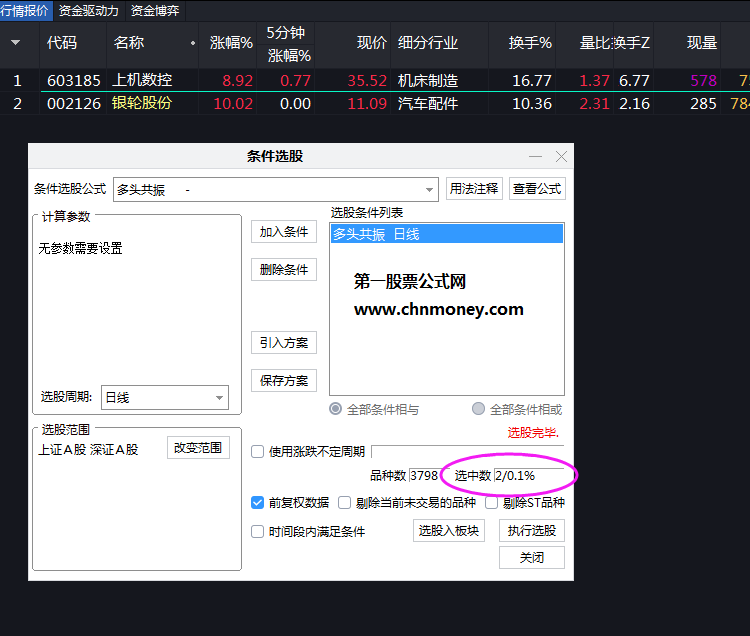The image size is (750, 636).
Task: Click turnover value 16.77
Action: tap(532, 80)
